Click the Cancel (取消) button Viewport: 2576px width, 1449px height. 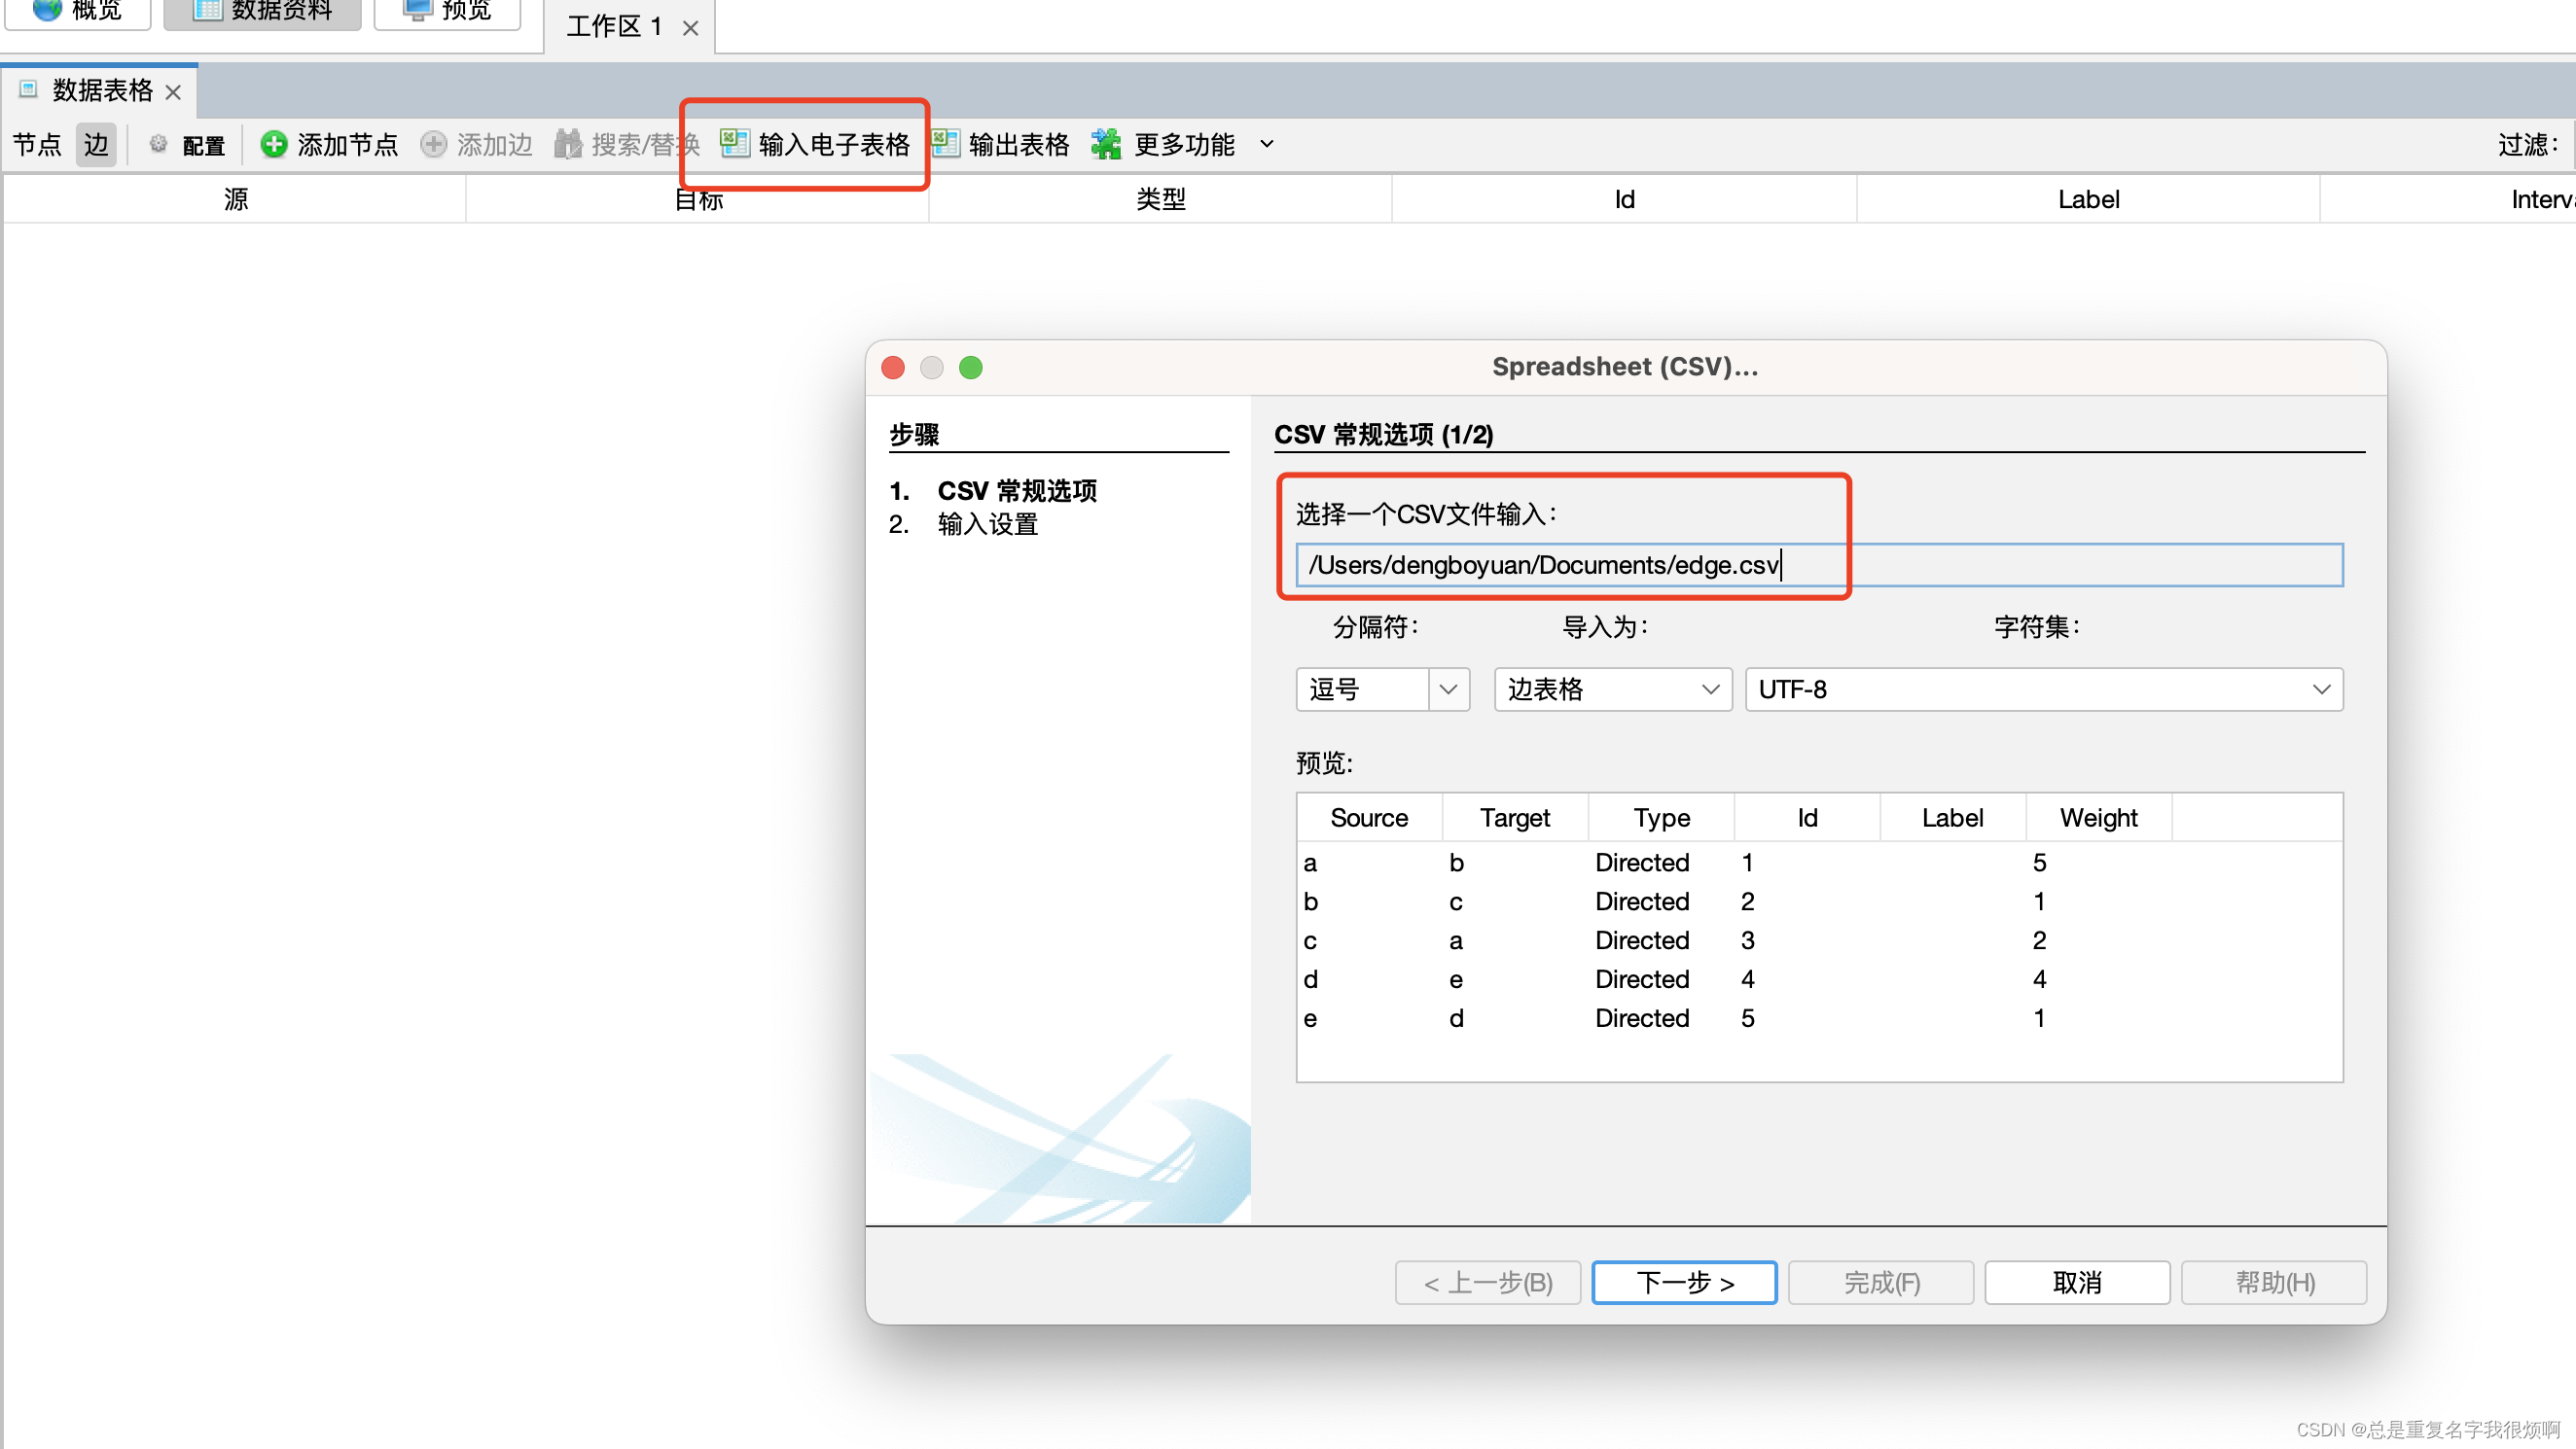click(2076, 1282)
